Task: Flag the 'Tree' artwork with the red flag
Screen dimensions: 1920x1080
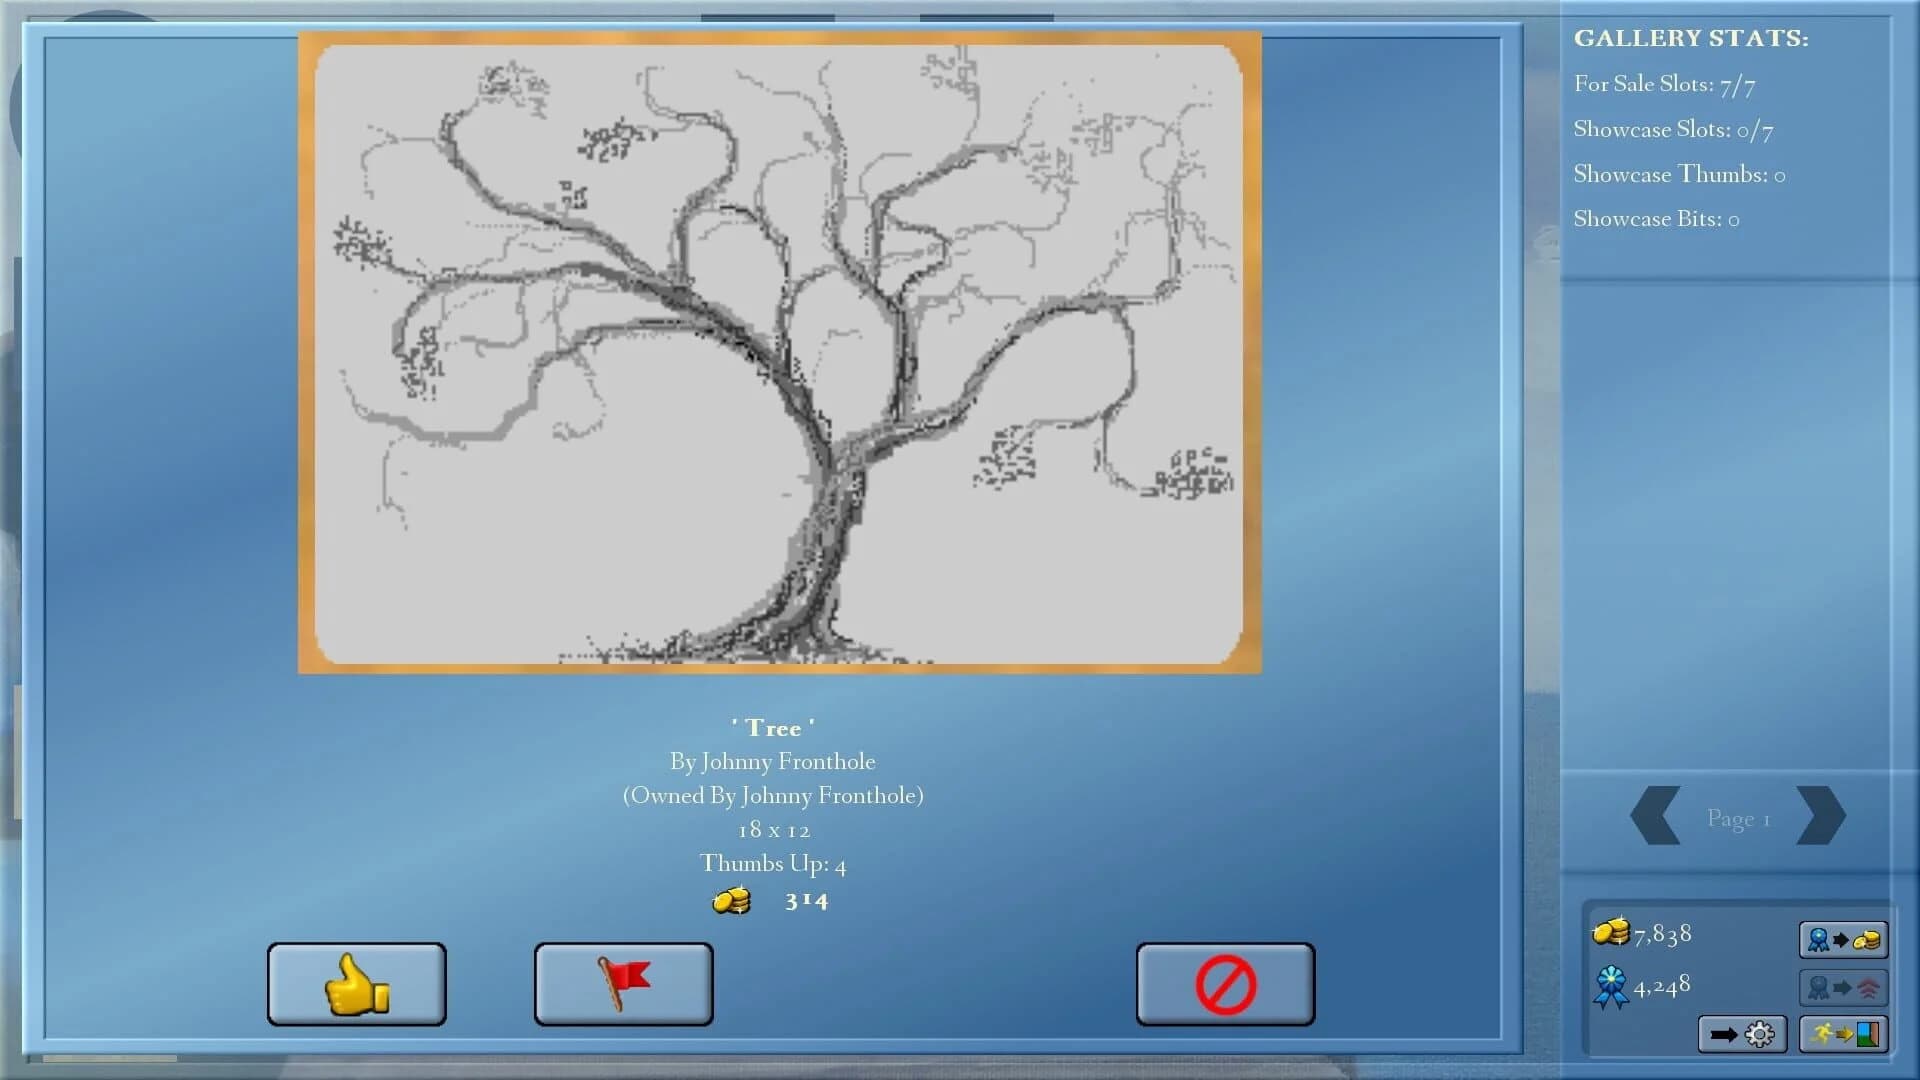Action: tap(622, 983)
